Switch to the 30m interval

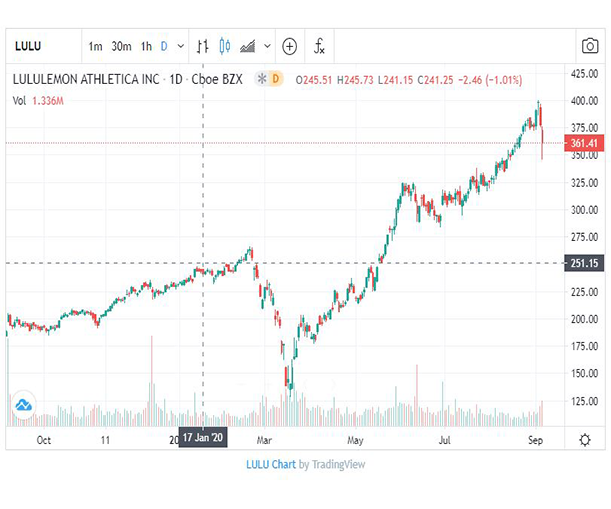[121, 46]
